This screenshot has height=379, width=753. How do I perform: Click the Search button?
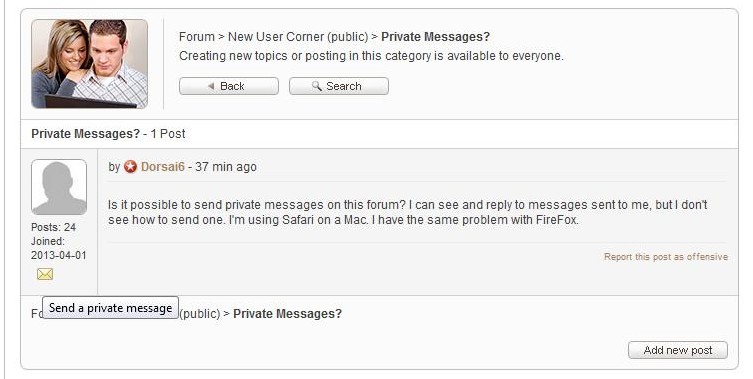(x=339, y=86)
